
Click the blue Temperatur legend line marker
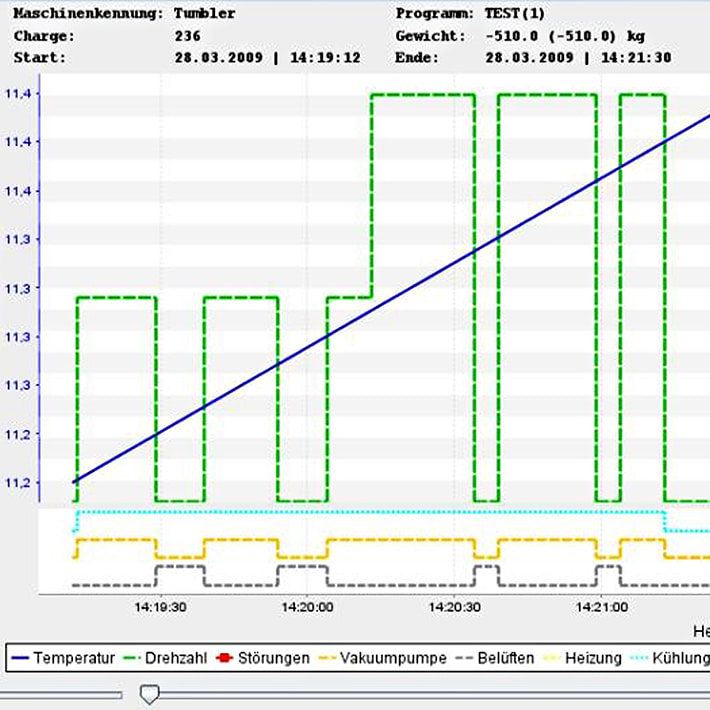pos(19,658)
